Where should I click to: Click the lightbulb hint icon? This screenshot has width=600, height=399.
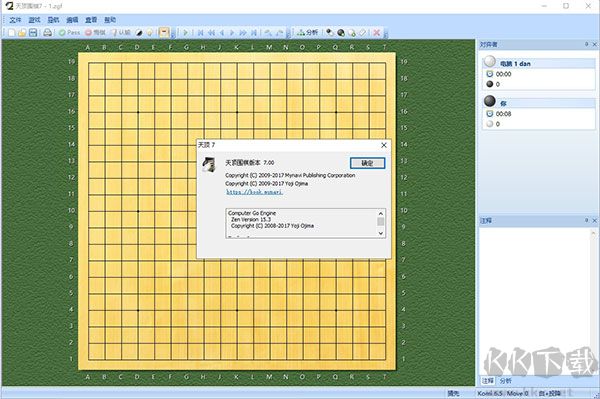[150, 33]
